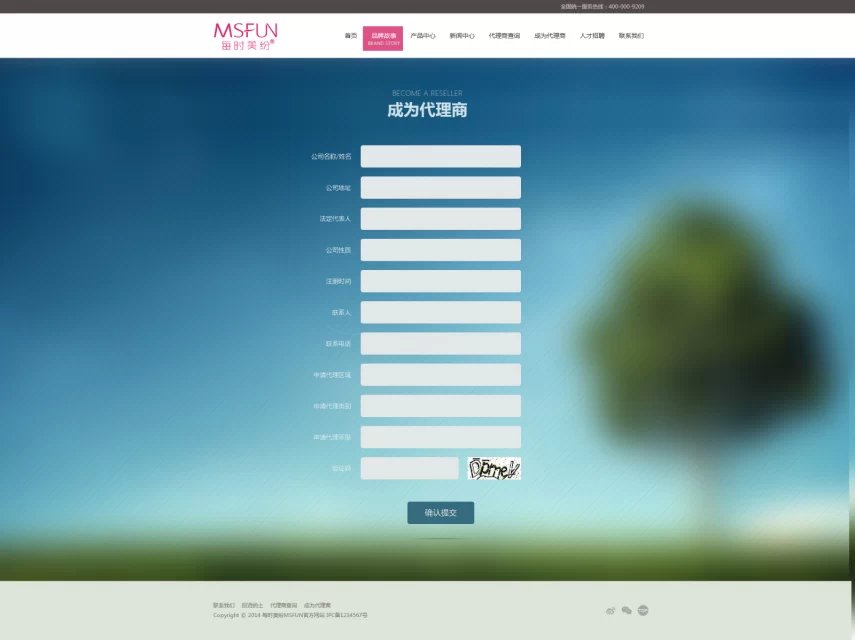
Task: Click 联系我们 link in footer
Action: tap(224, 605)
